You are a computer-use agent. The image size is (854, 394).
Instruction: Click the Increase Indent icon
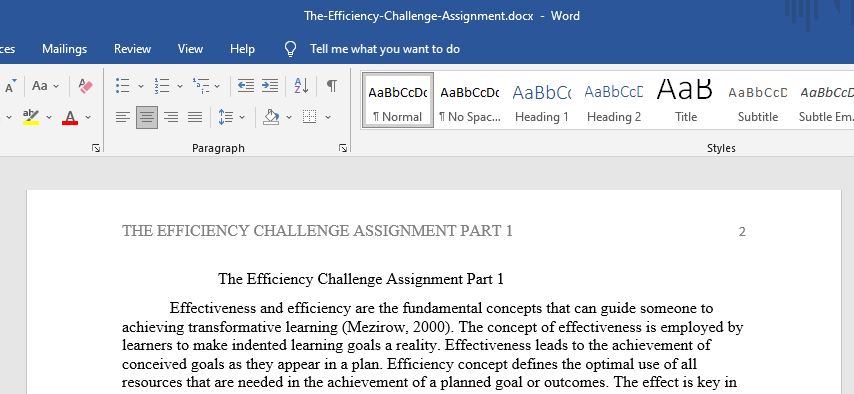pos(270,86)
